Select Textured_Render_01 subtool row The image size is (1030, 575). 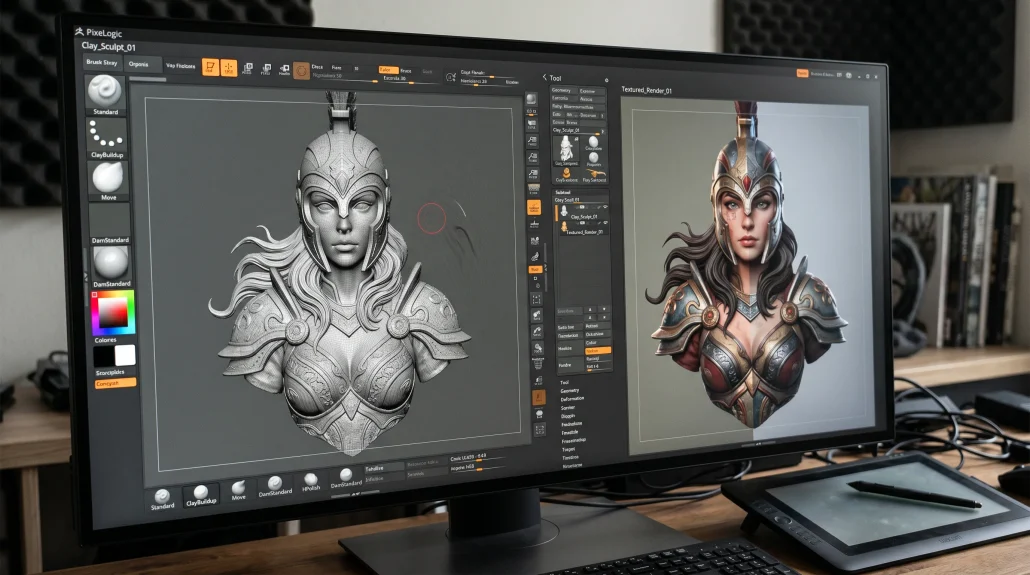point(582,228)
